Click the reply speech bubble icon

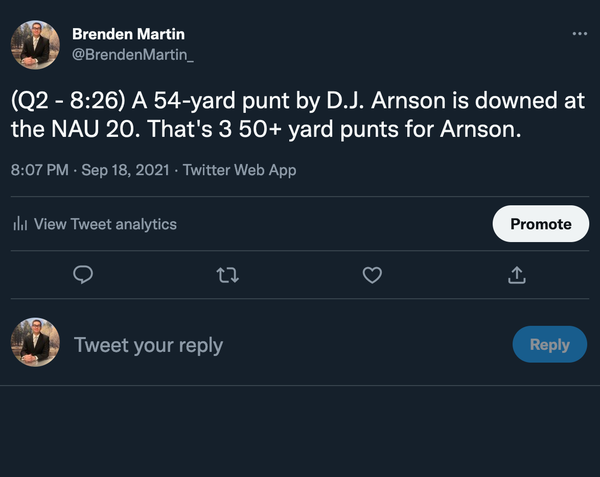(84, 274)
